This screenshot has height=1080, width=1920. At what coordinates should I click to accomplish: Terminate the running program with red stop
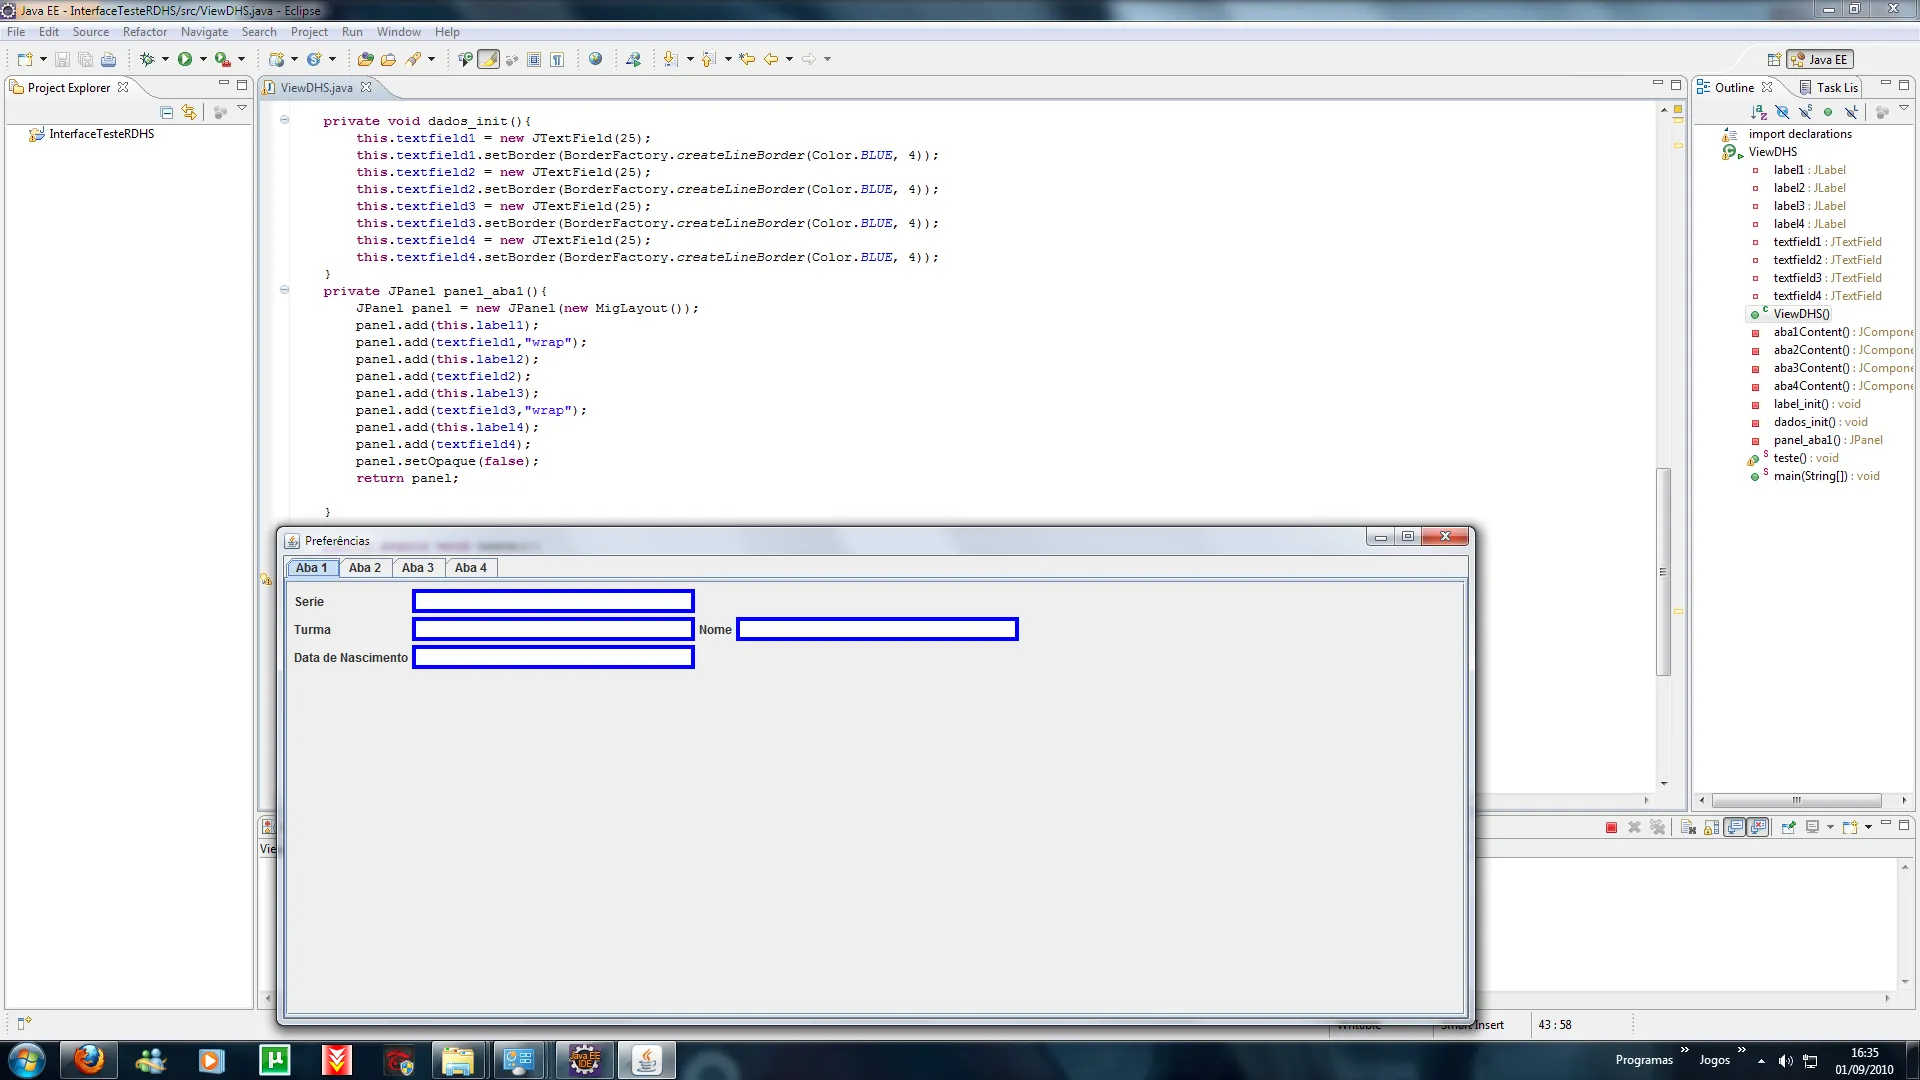click(1611, 827)
